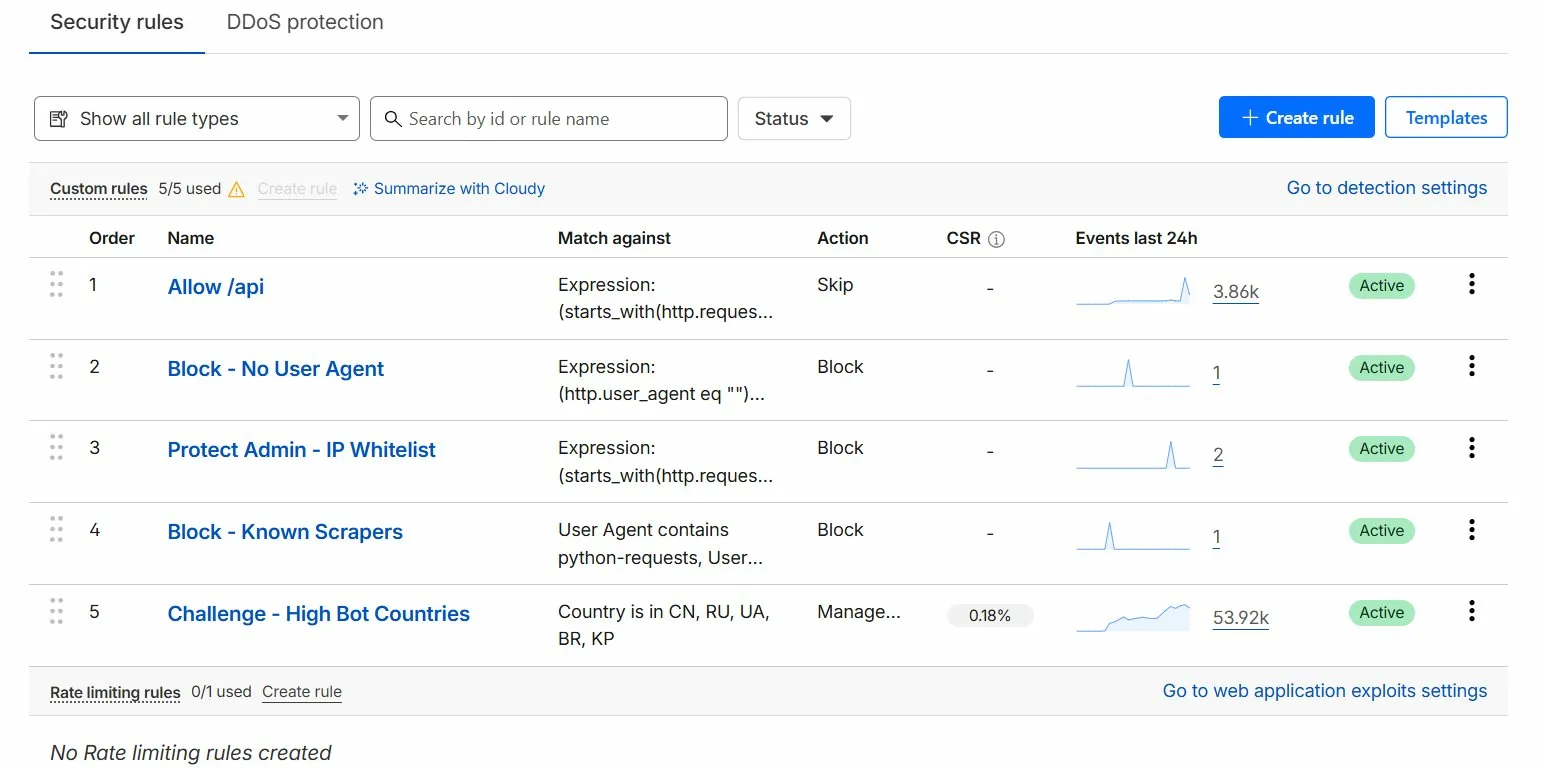Click the events sparkline for Allow /api
The width and height of the screenshot is (1550, 769).
[1134, 290]
